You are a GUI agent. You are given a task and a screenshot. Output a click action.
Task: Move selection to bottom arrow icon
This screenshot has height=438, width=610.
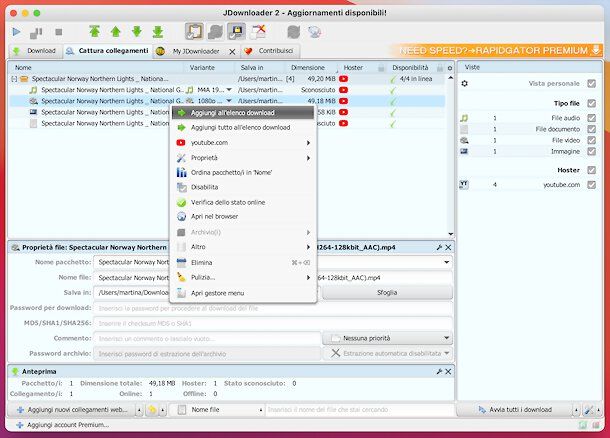[x=158, y=32]
